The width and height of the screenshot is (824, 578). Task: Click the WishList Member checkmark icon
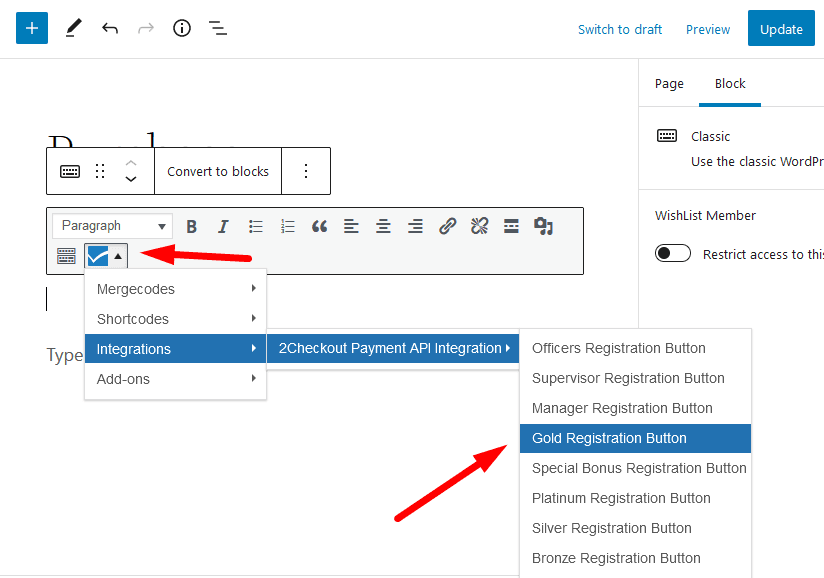tap(98, 256)
